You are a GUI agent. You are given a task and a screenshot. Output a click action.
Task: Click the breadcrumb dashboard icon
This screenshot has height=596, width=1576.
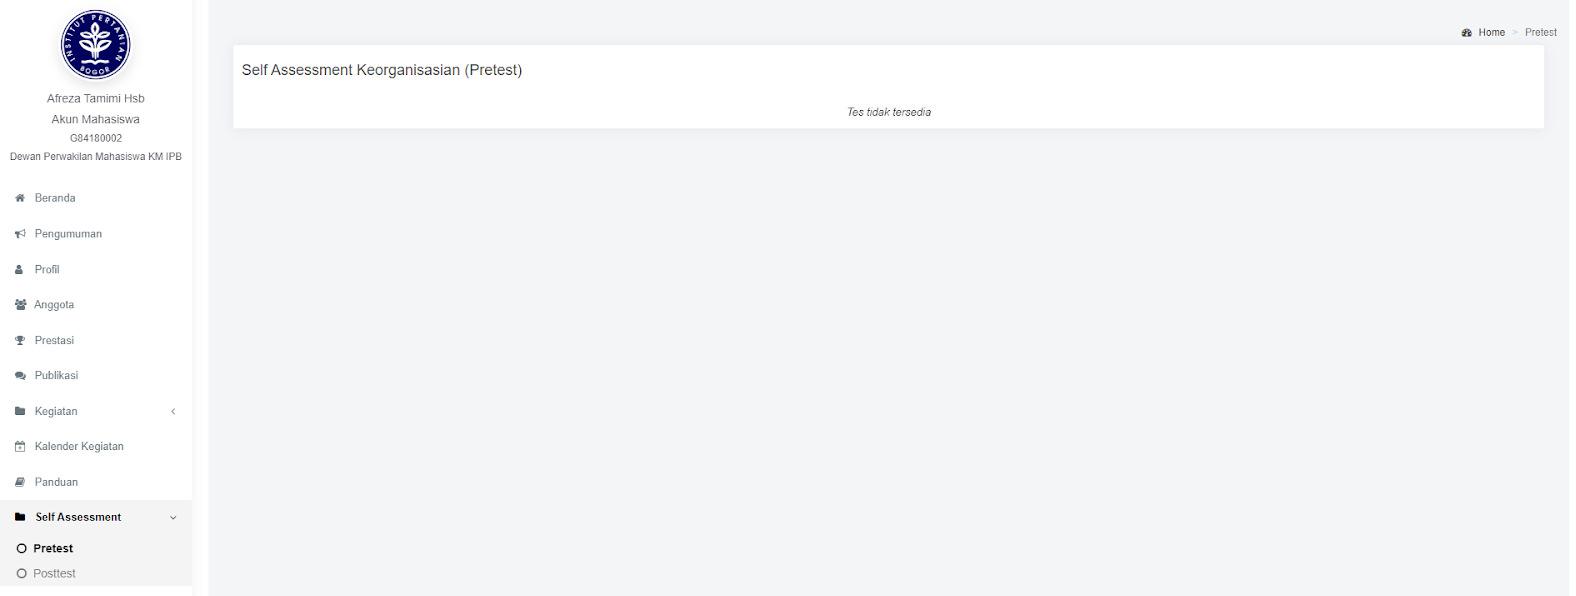(x=1466, y=33)
